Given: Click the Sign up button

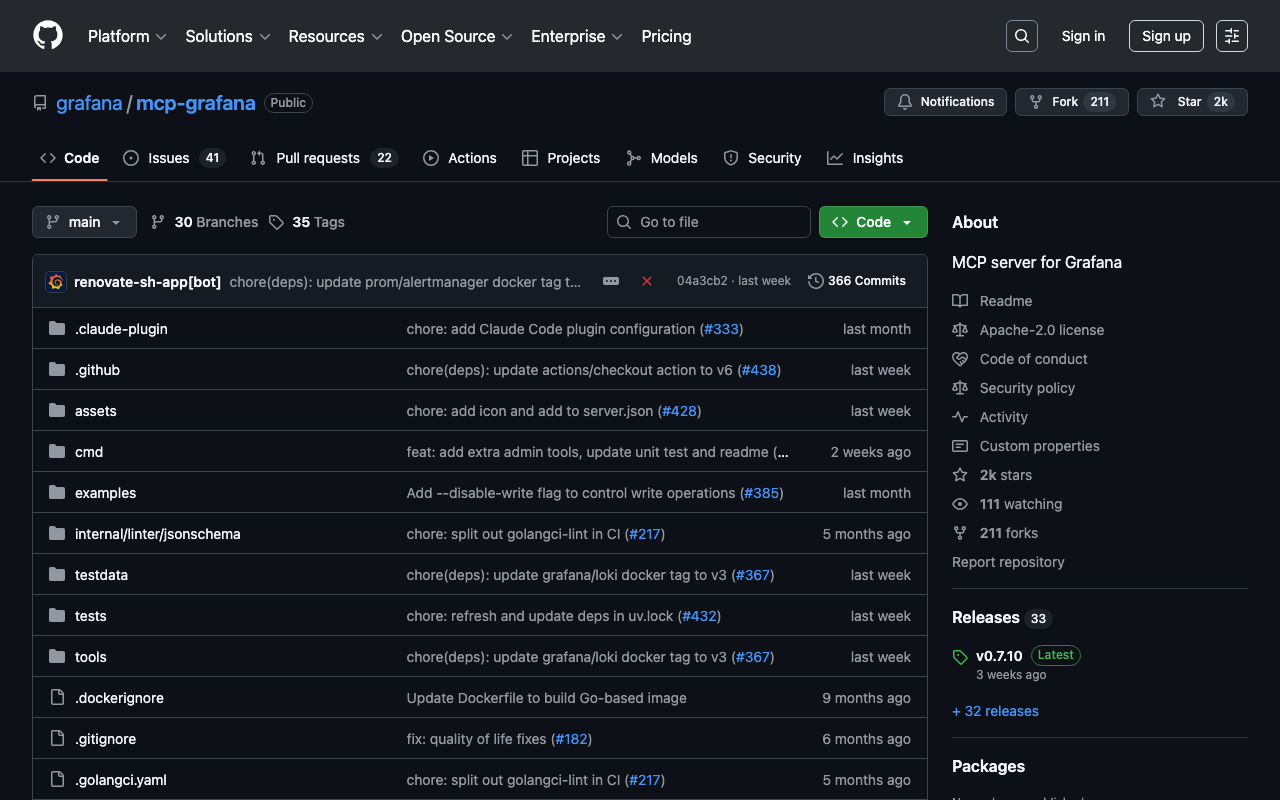Looking at the screenshot, I should pos(1166,36).
